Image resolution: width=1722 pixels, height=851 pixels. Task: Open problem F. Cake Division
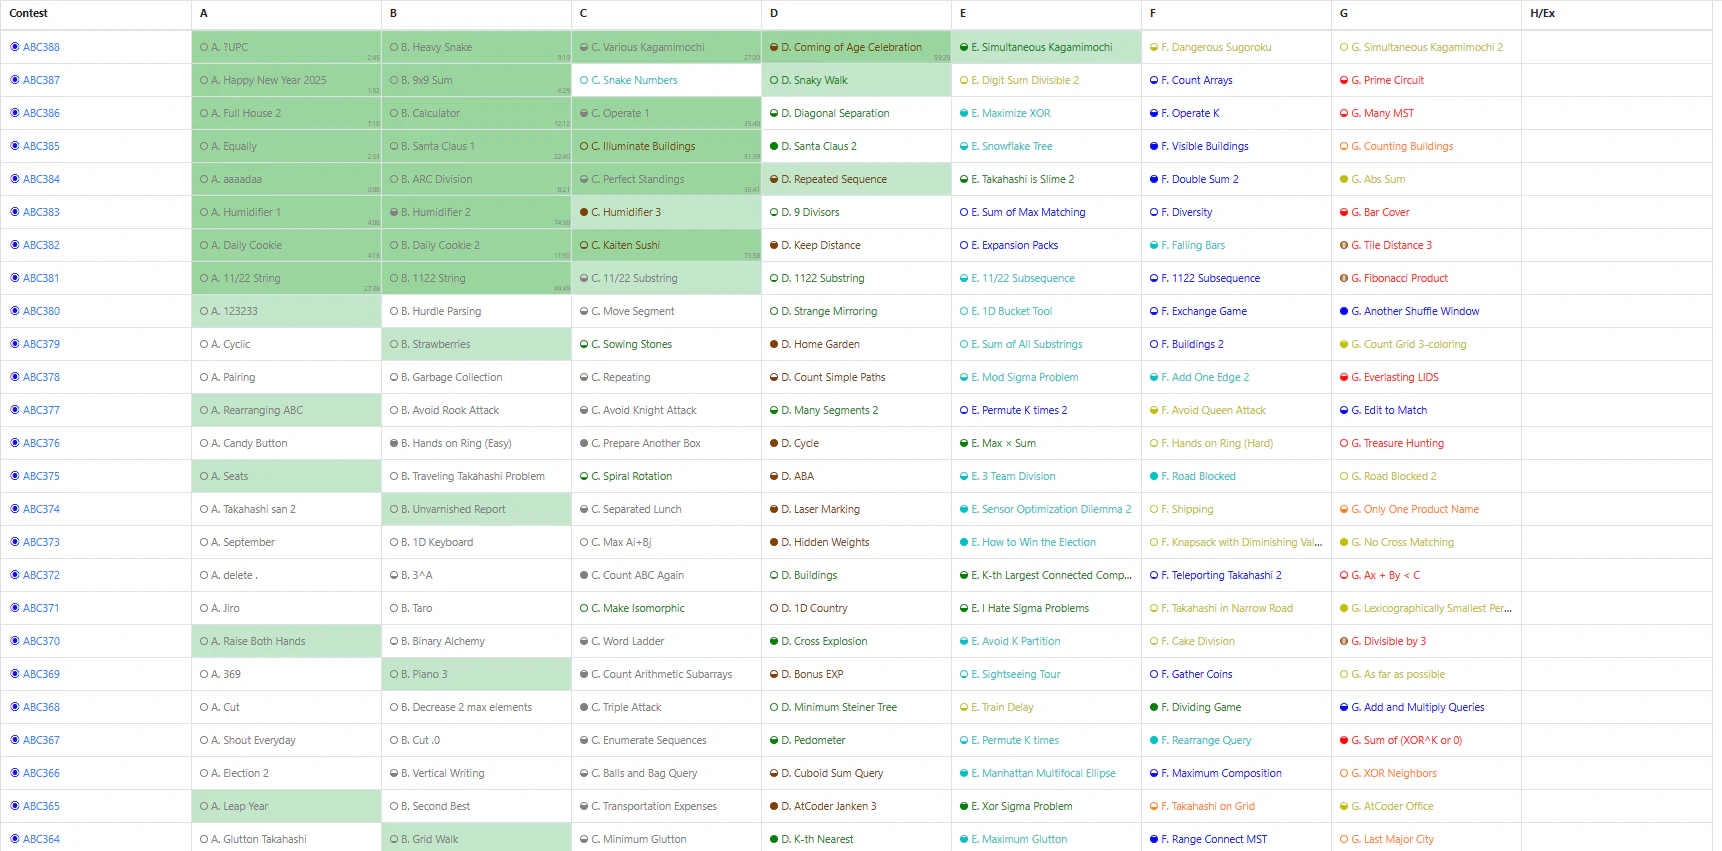pyautogui.click(x=1198, y=641)
